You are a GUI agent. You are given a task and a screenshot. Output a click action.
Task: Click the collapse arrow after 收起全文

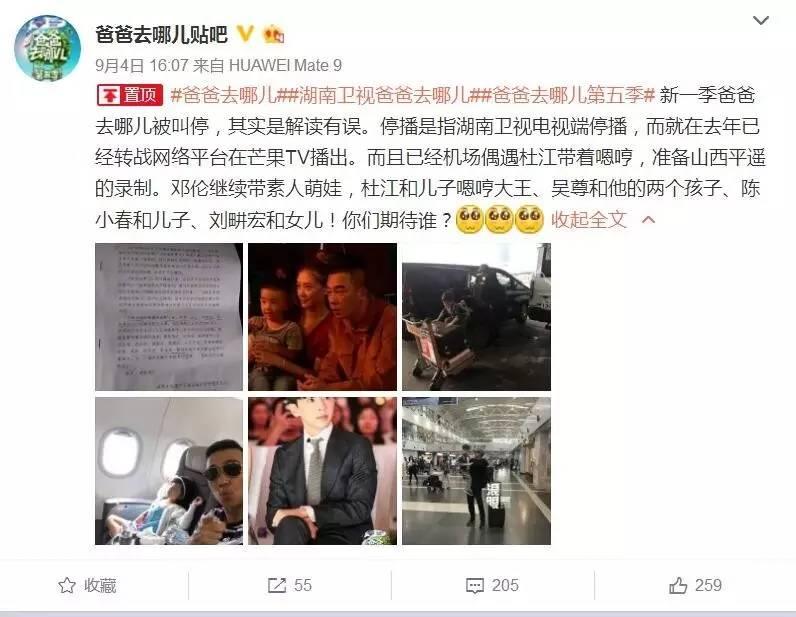649,220
